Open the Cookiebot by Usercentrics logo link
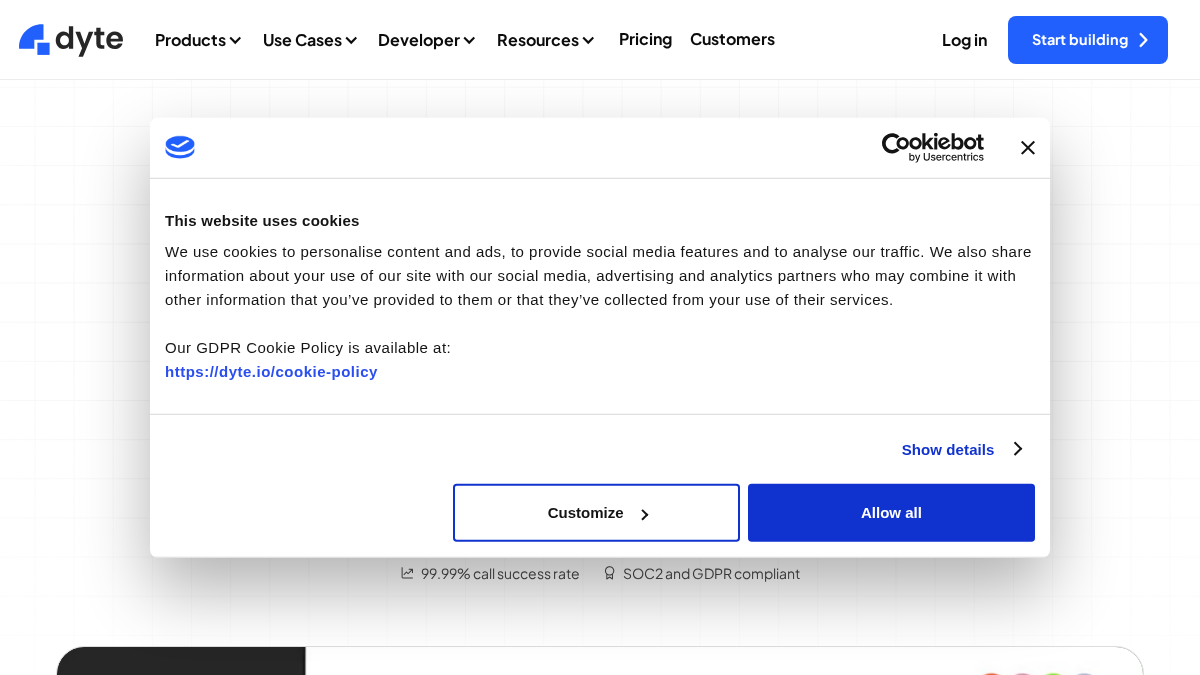 click(x=932, y=147)
